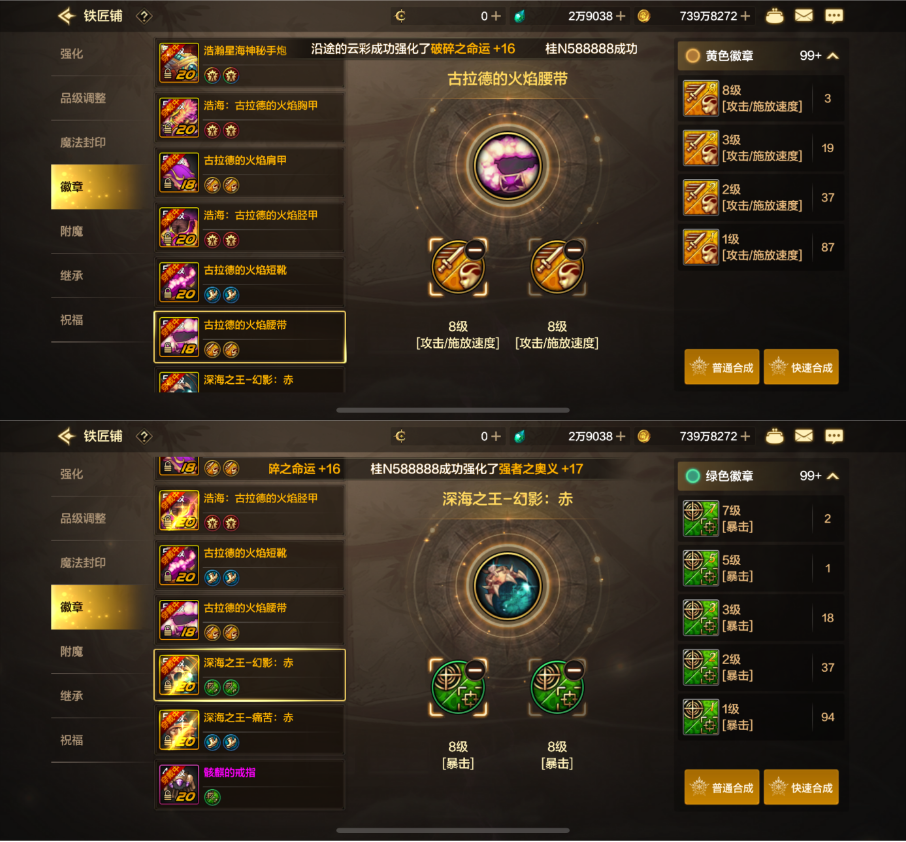Select the 7级 暴击 green emblem in list

pyautogui.click(x=761, y=518)
